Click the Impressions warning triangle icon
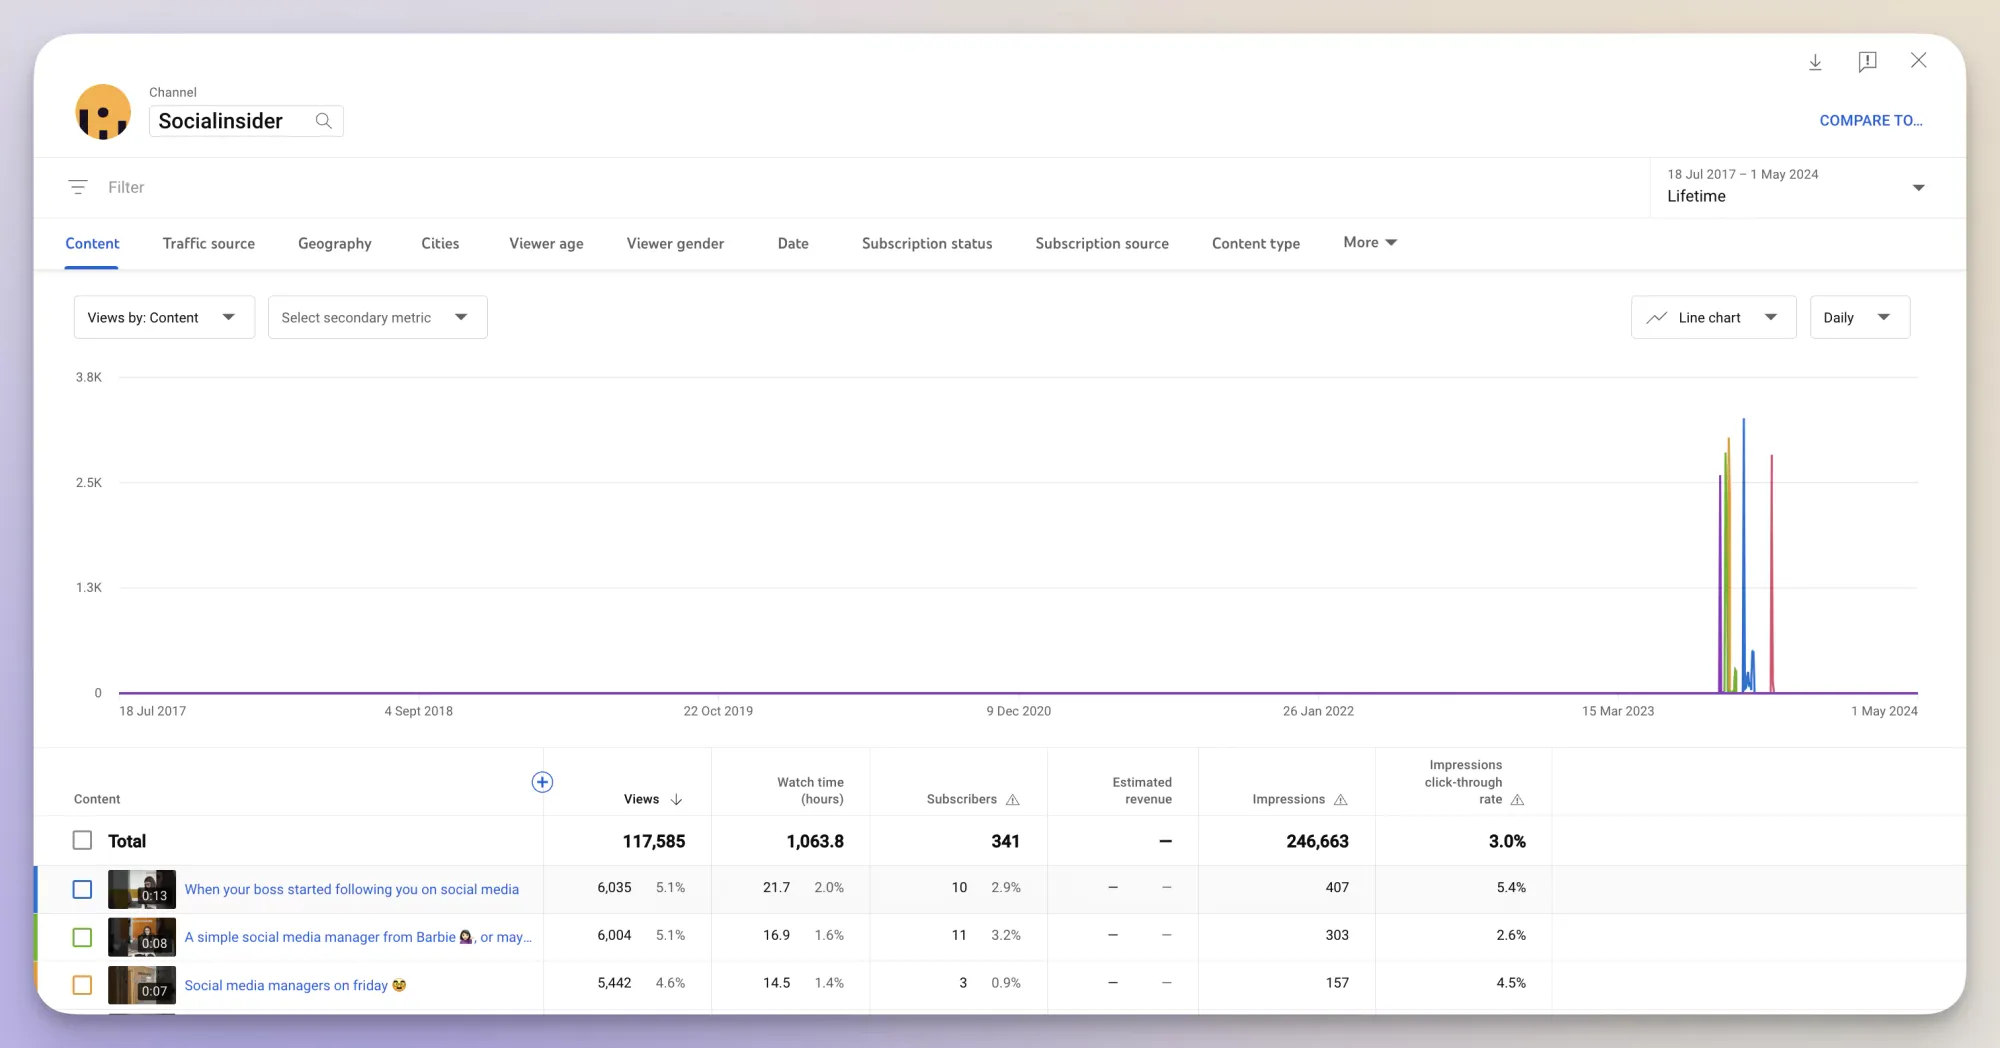Screen dimensions: 2000x1048 tap(1340, 799)
